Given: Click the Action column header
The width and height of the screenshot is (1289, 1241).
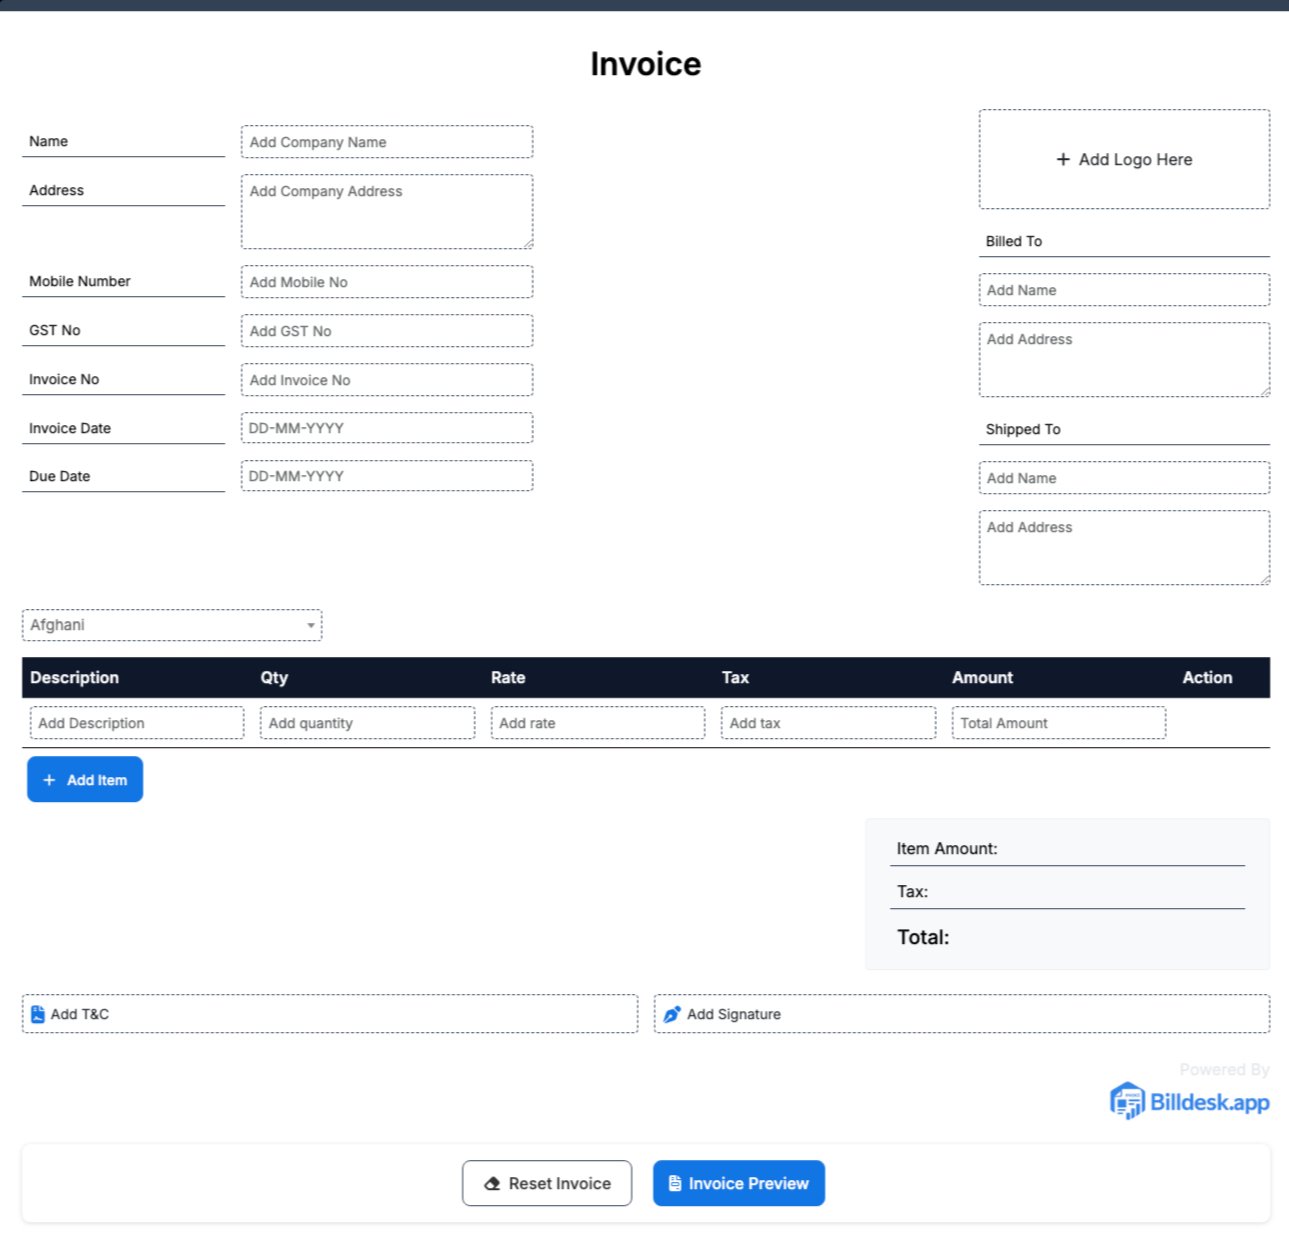Looking at the screenshot, I should click(1207, 677).
